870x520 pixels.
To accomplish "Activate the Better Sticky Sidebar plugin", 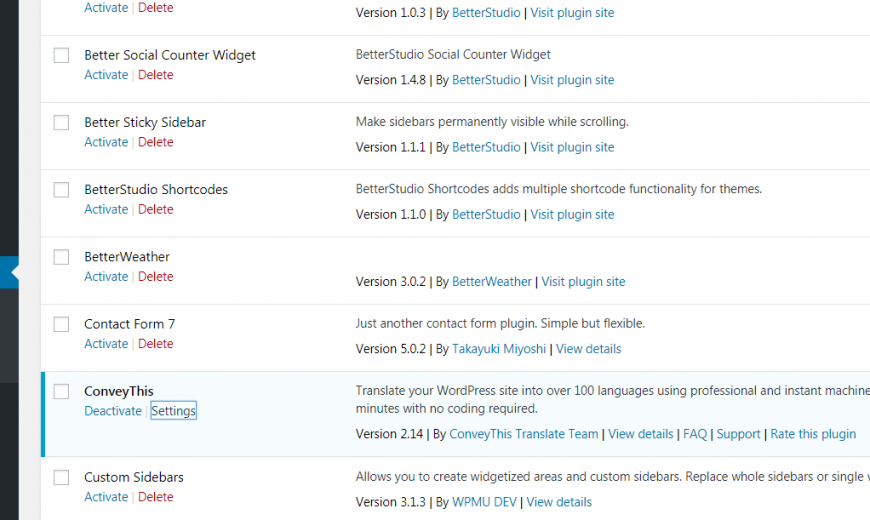I will (106, 142).
